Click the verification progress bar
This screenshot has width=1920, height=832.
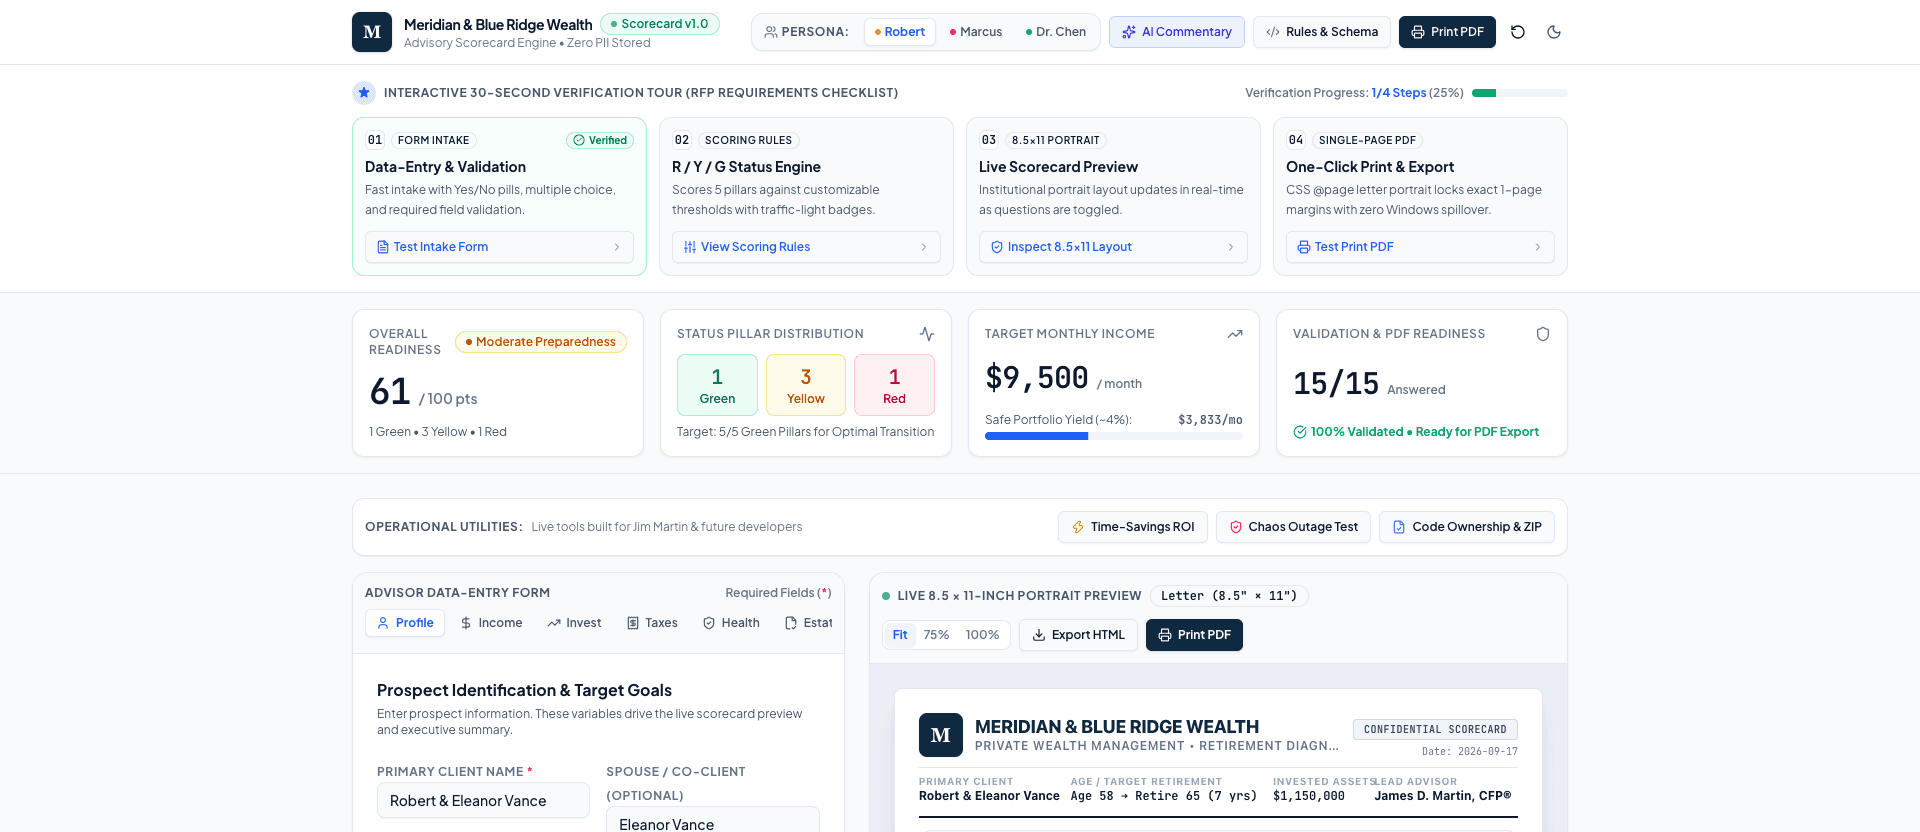[1520, 93]
